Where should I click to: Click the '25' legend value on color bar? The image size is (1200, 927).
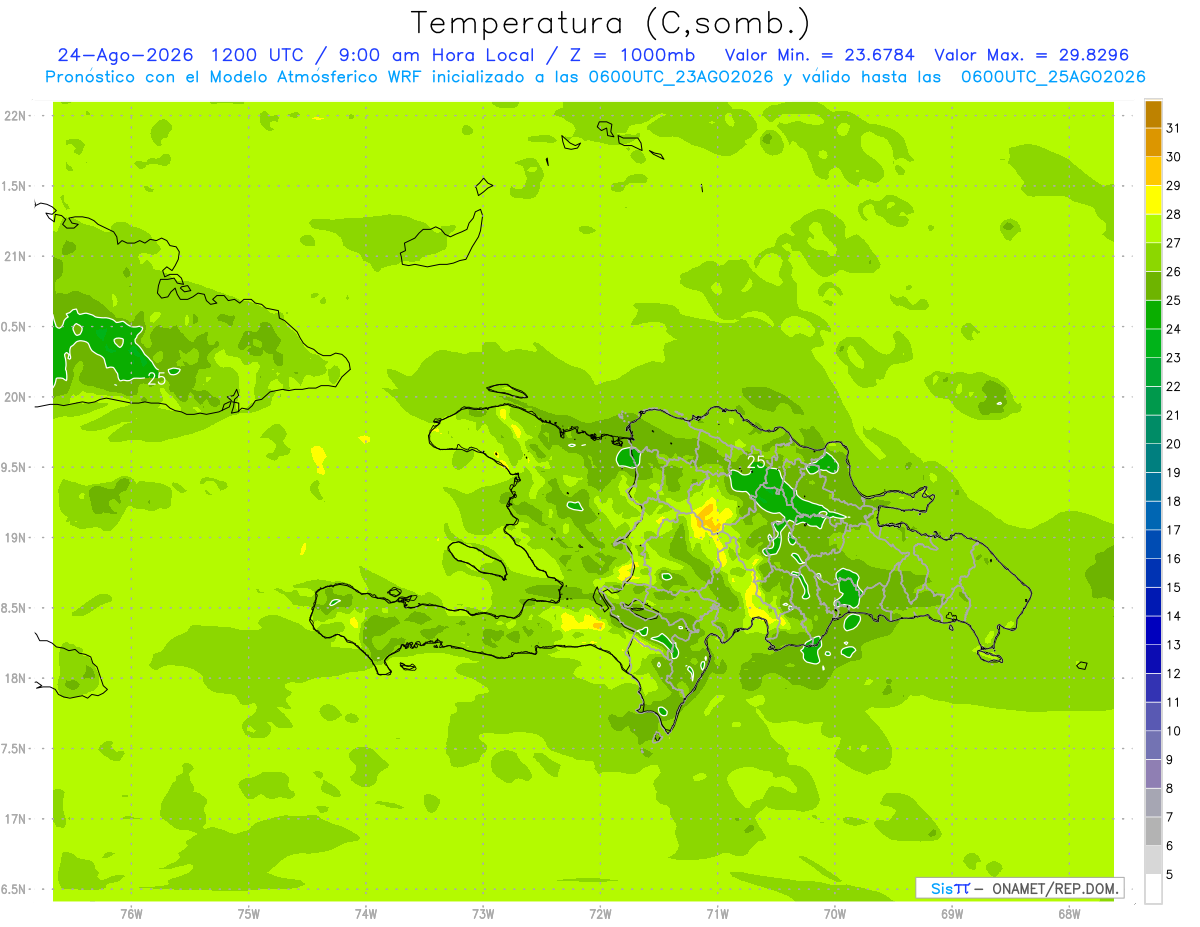pos(1173,300)
